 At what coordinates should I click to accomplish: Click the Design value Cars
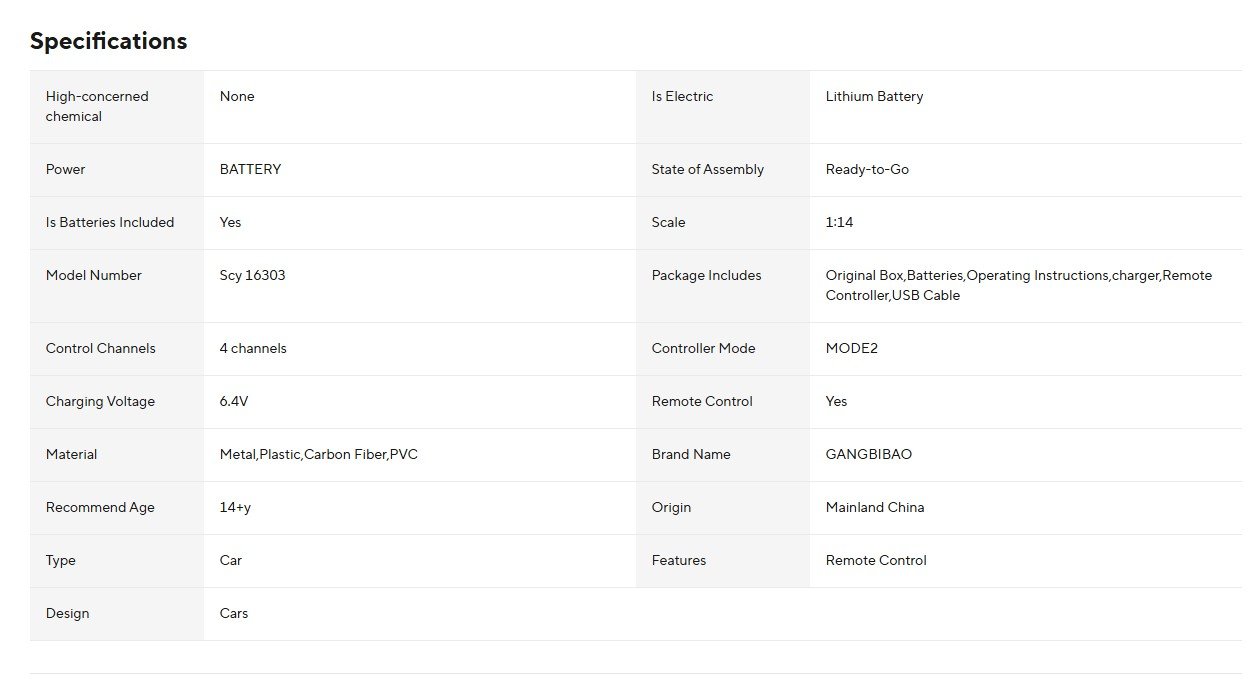point(234,613)
